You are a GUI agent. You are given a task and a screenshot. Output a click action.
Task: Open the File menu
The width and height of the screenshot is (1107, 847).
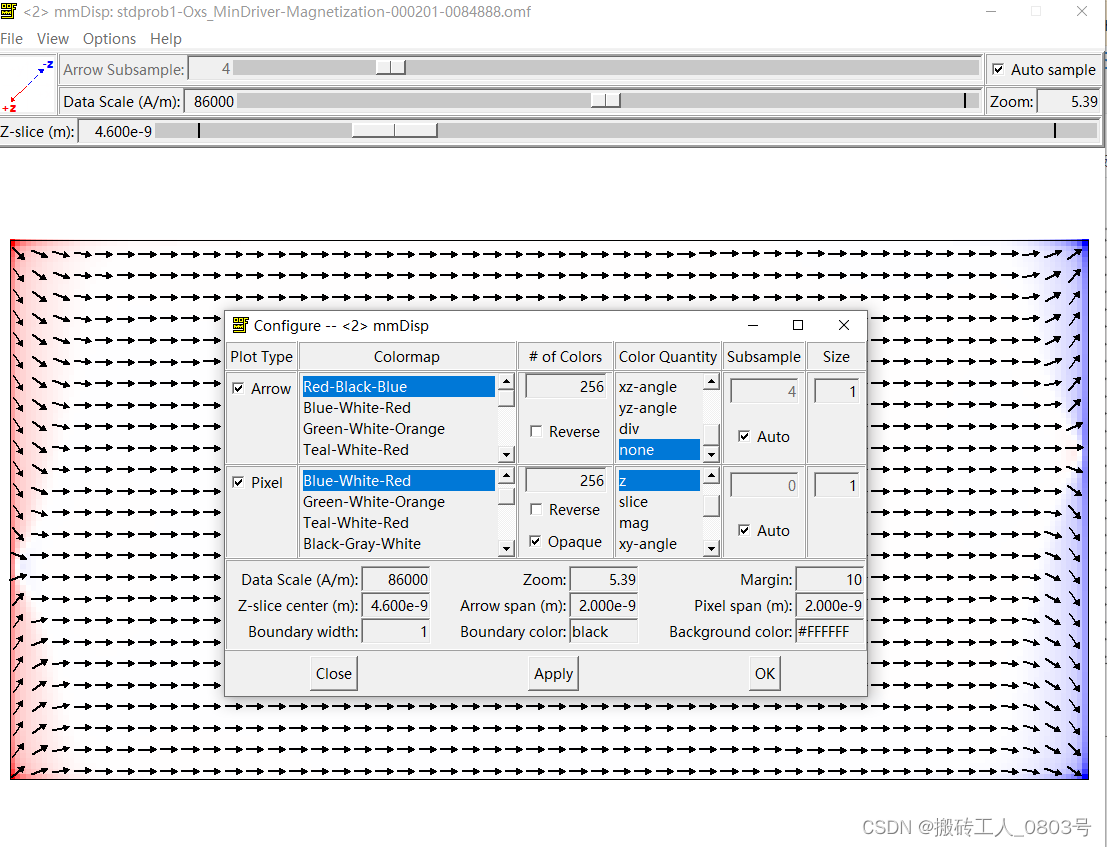pyautogui.click(x=11, y=39)
